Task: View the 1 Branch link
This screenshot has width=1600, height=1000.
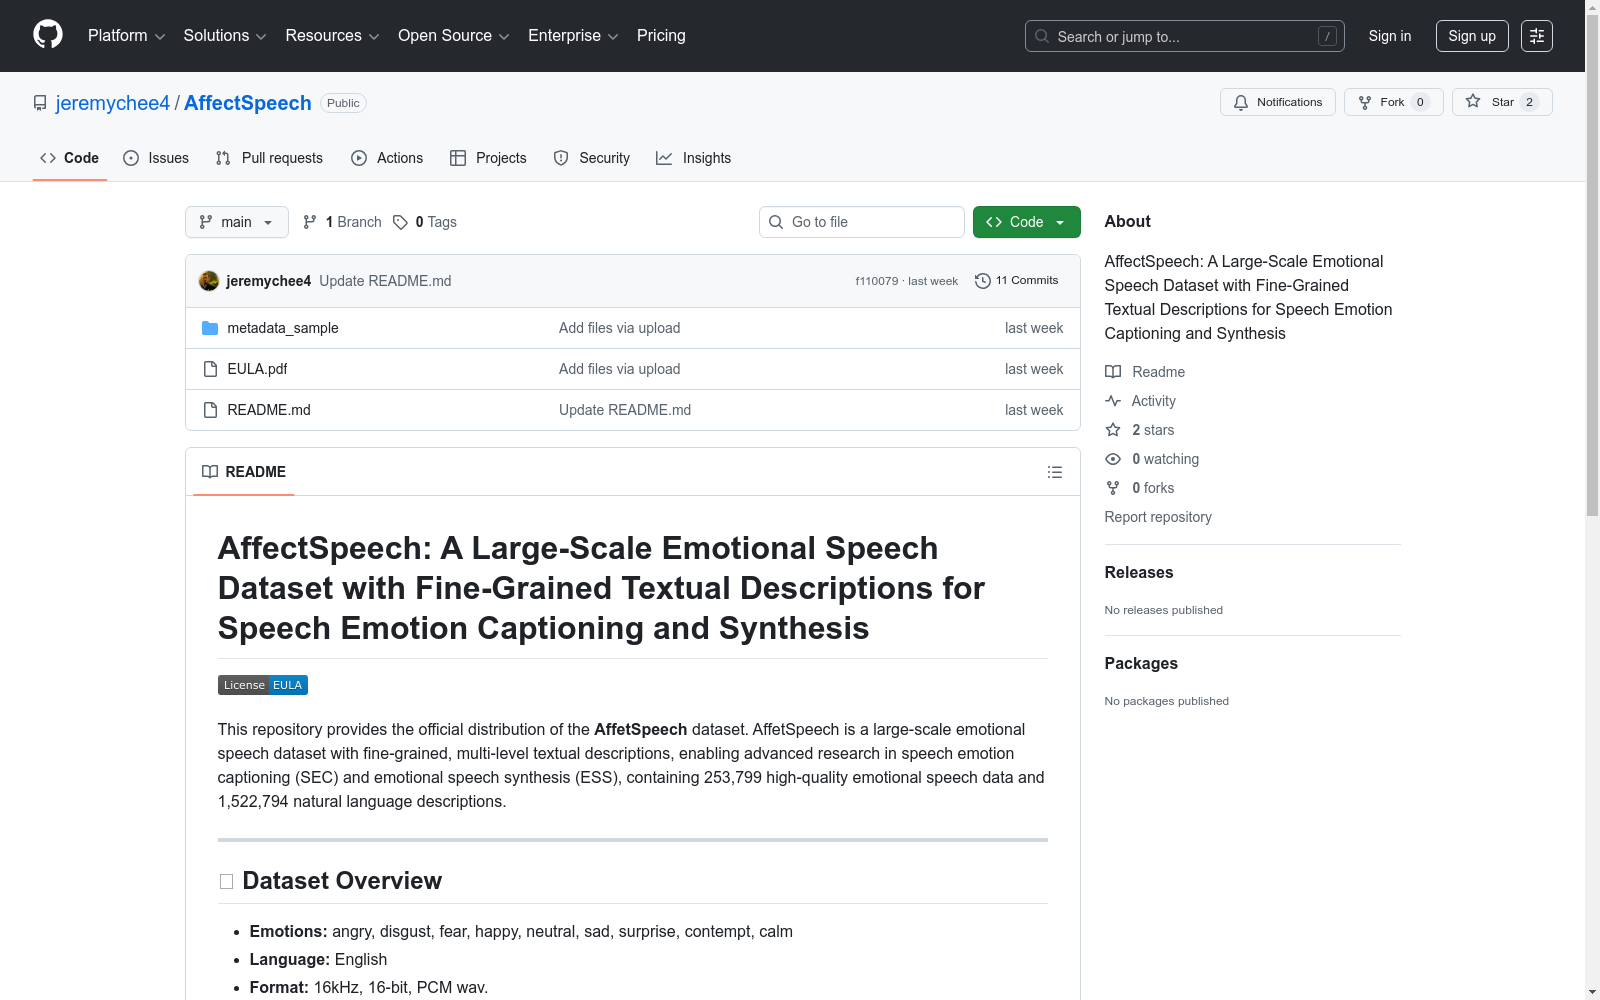Action: (342, 222)
